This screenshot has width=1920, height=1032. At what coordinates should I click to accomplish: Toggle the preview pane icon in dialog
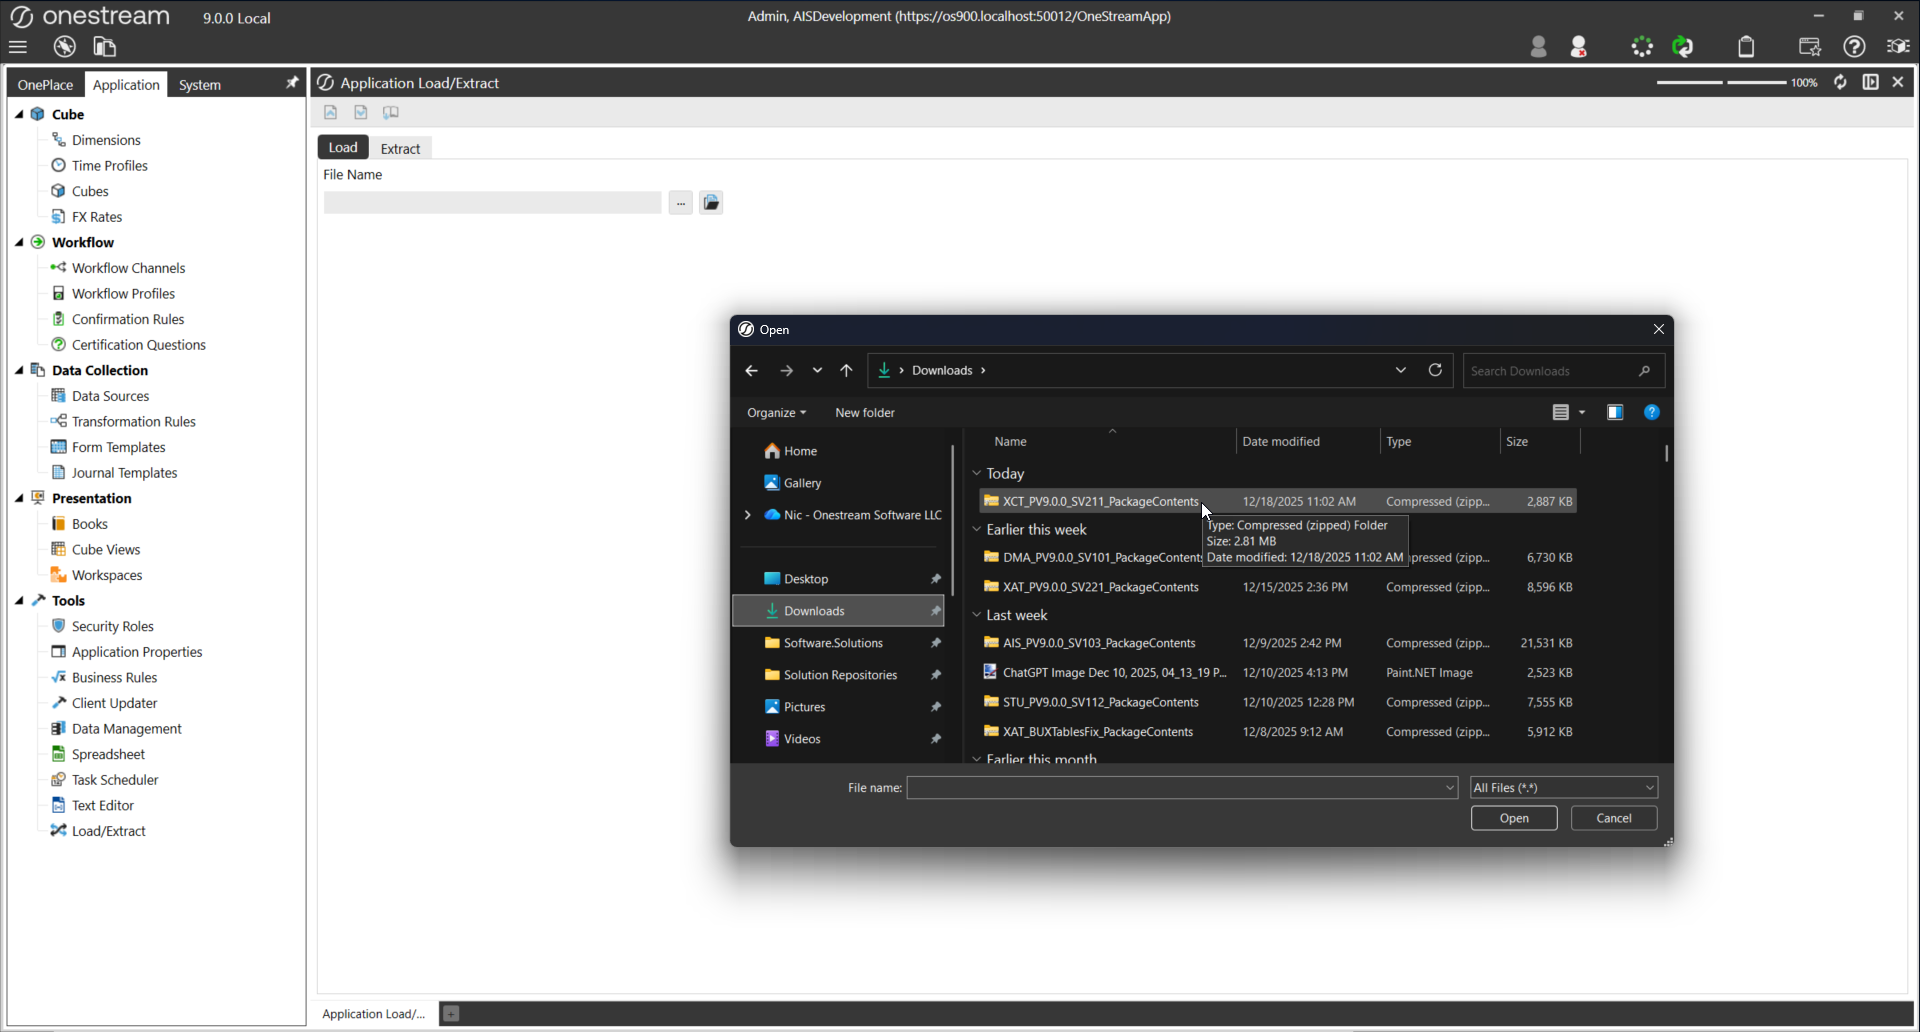coord(1614,413)
